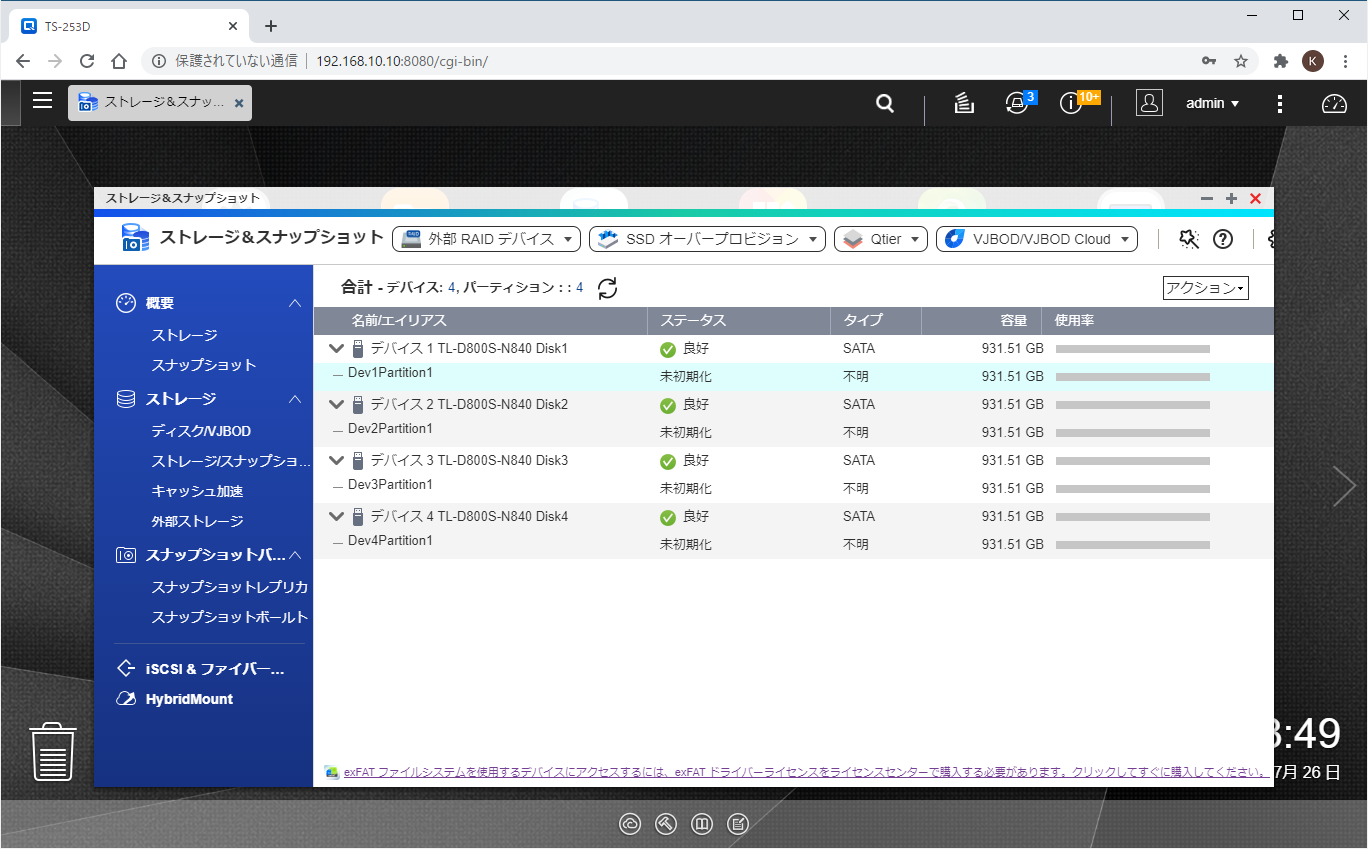Collapse the デバイス 1 Disk1 row

point(337,349)
